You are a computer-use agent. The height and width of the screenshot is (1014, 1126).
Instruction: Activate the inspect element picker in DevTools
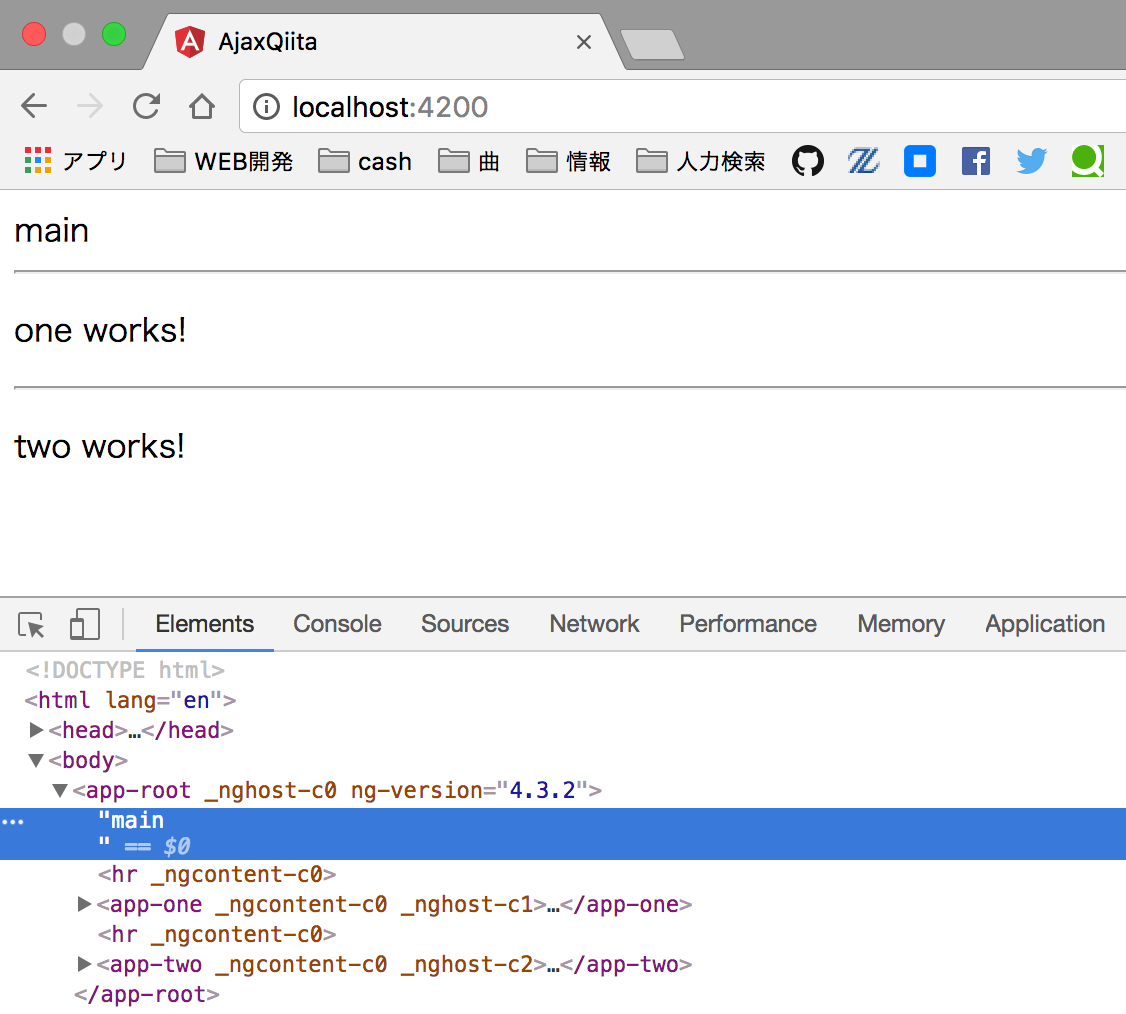(31, 623)
